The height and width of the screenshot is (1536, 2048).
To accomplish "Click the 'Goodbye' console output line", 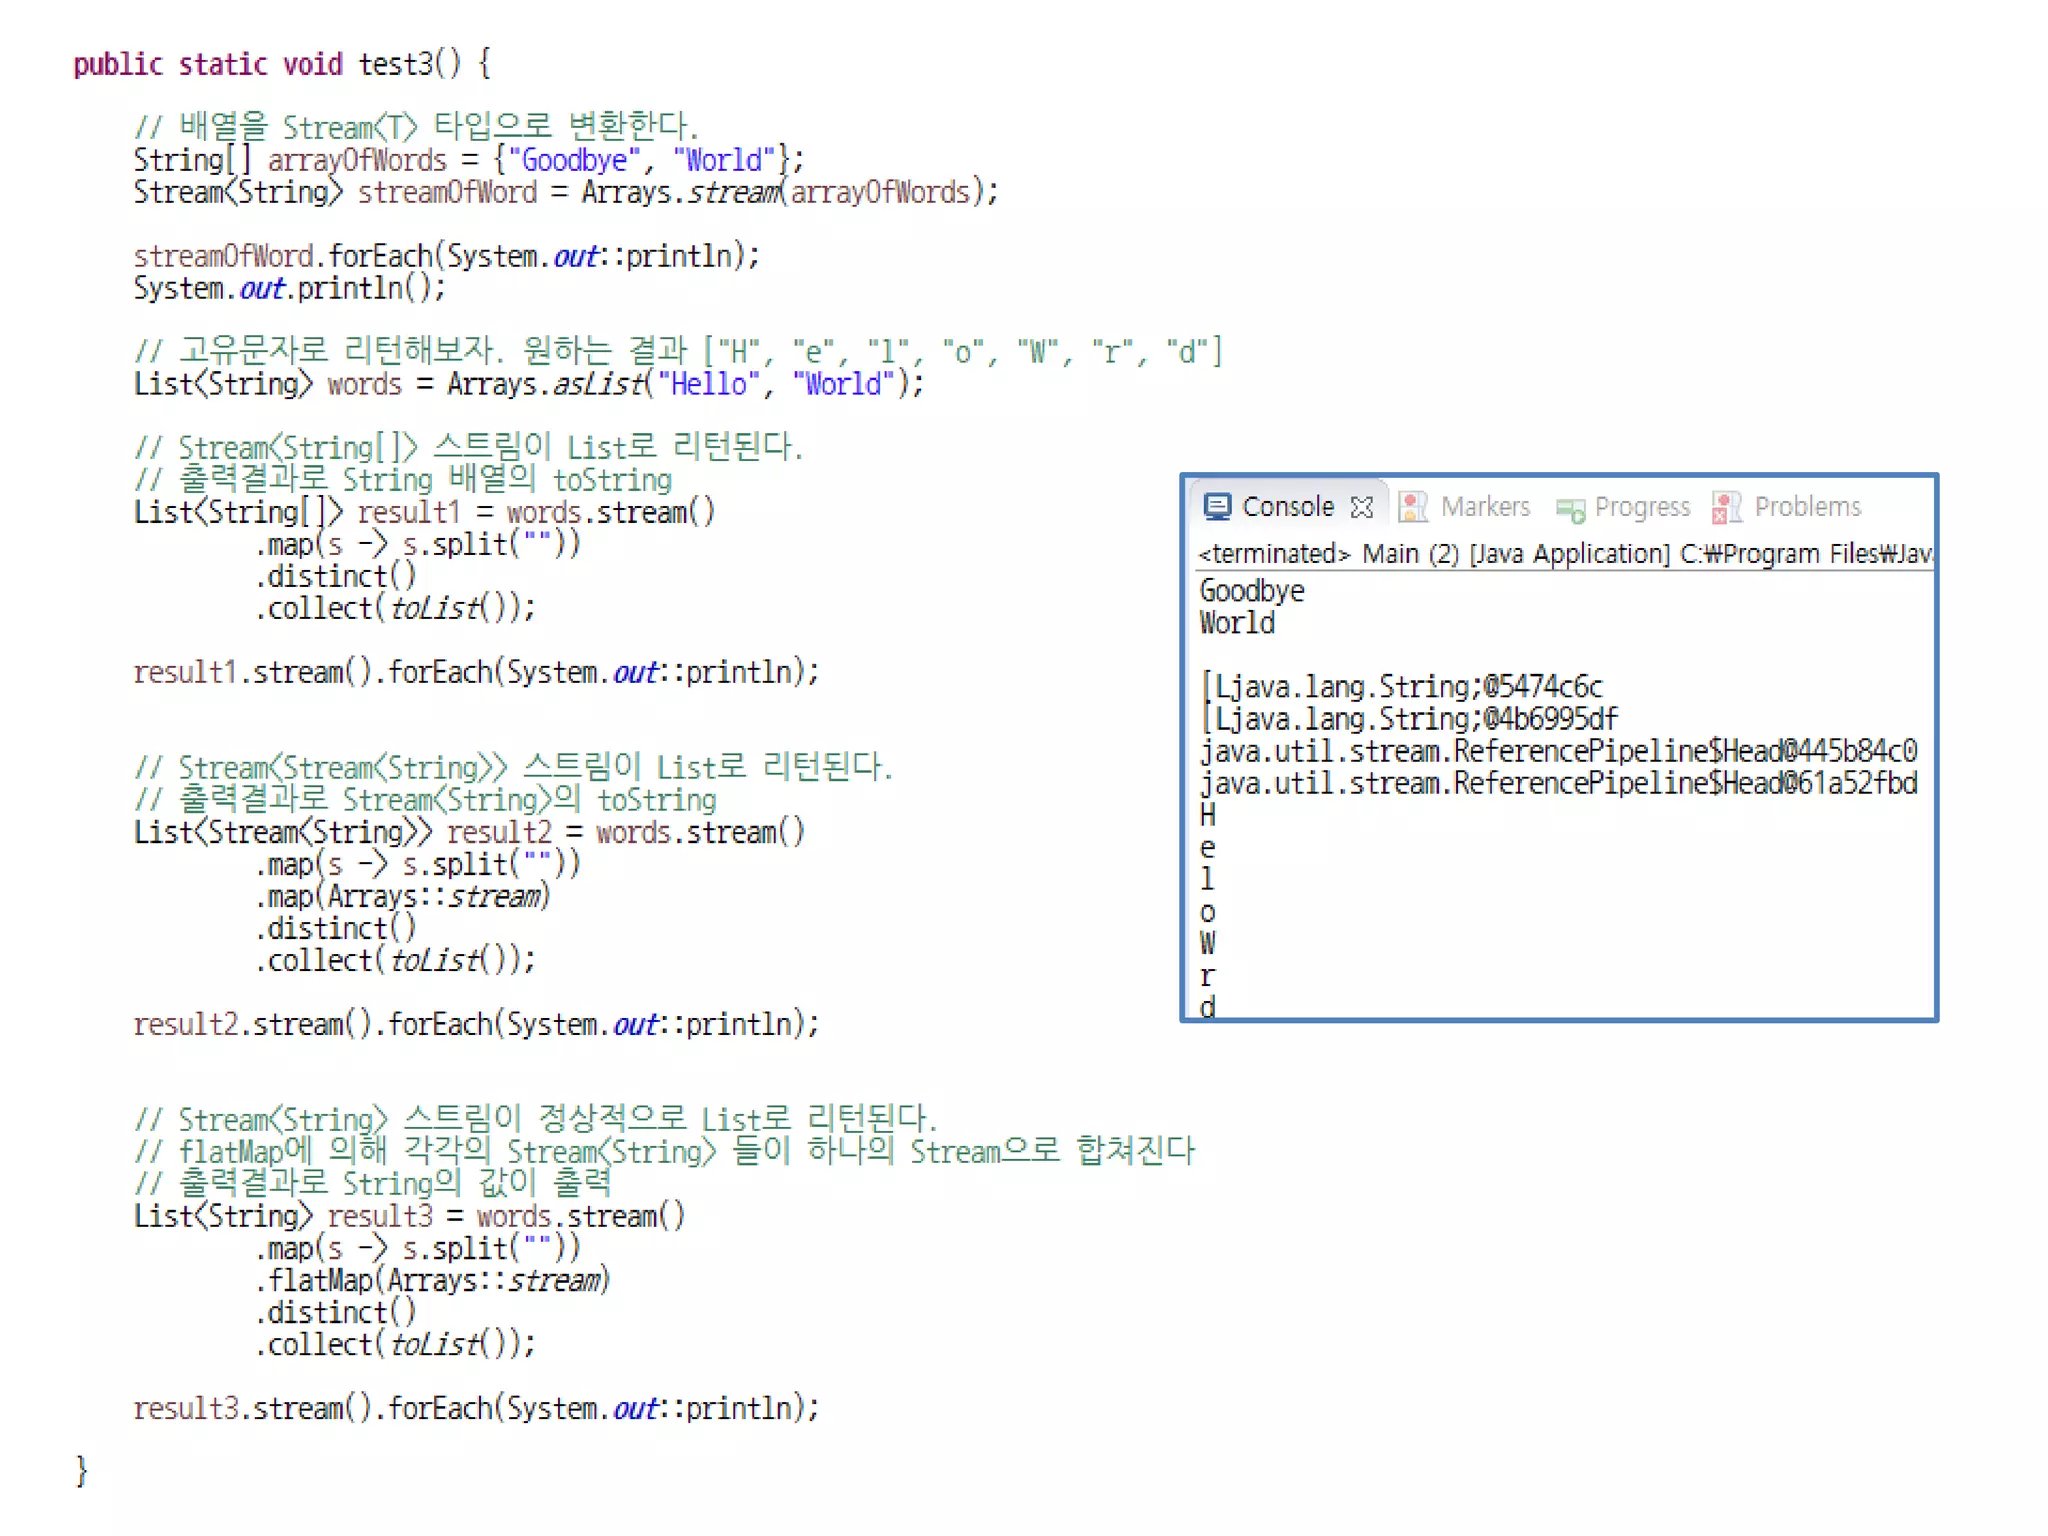I will coord(1251,591).
